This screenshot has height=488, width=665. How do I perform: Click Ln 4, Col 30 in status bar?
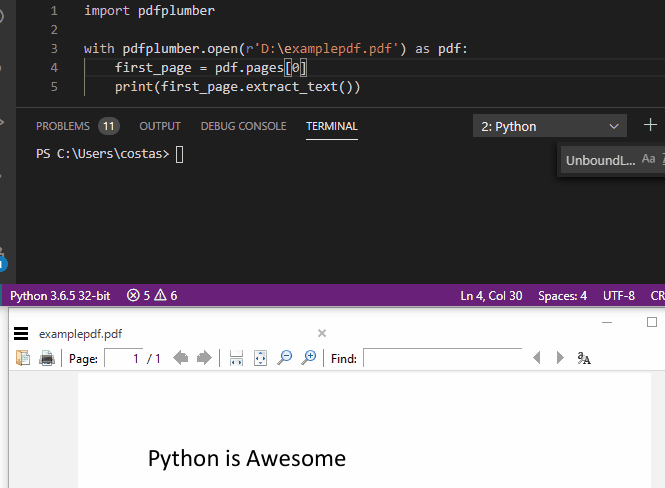pos(491,296)
